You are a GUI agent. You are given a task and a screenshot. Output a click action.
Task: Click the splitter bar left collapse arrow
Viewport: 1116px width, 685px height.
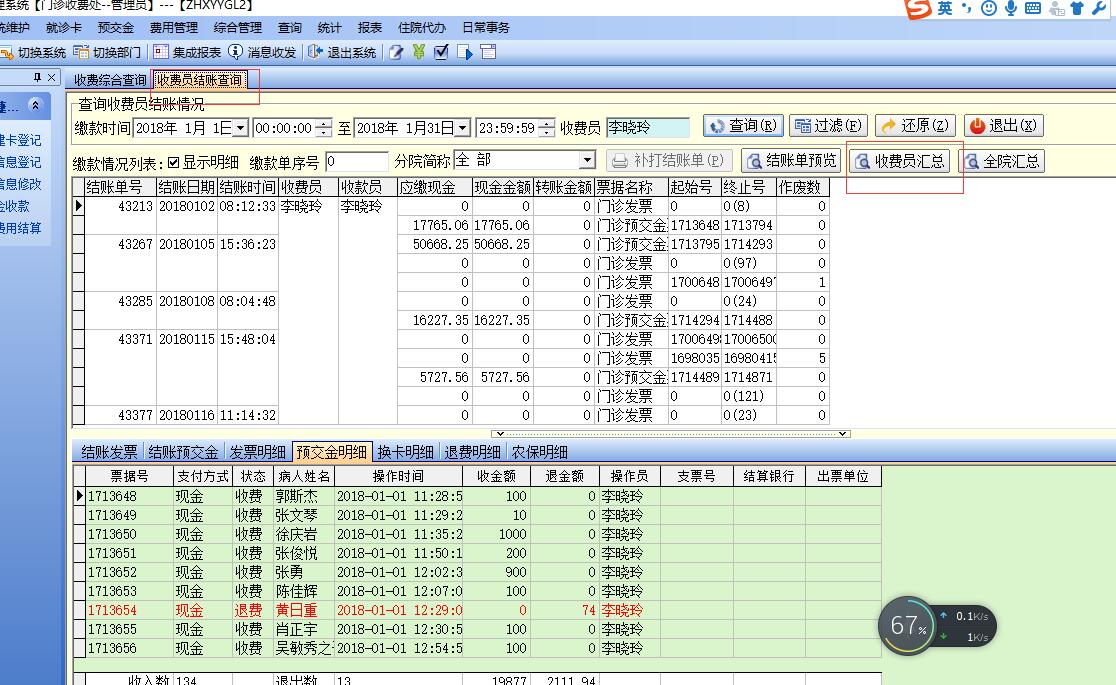(500, 434)
